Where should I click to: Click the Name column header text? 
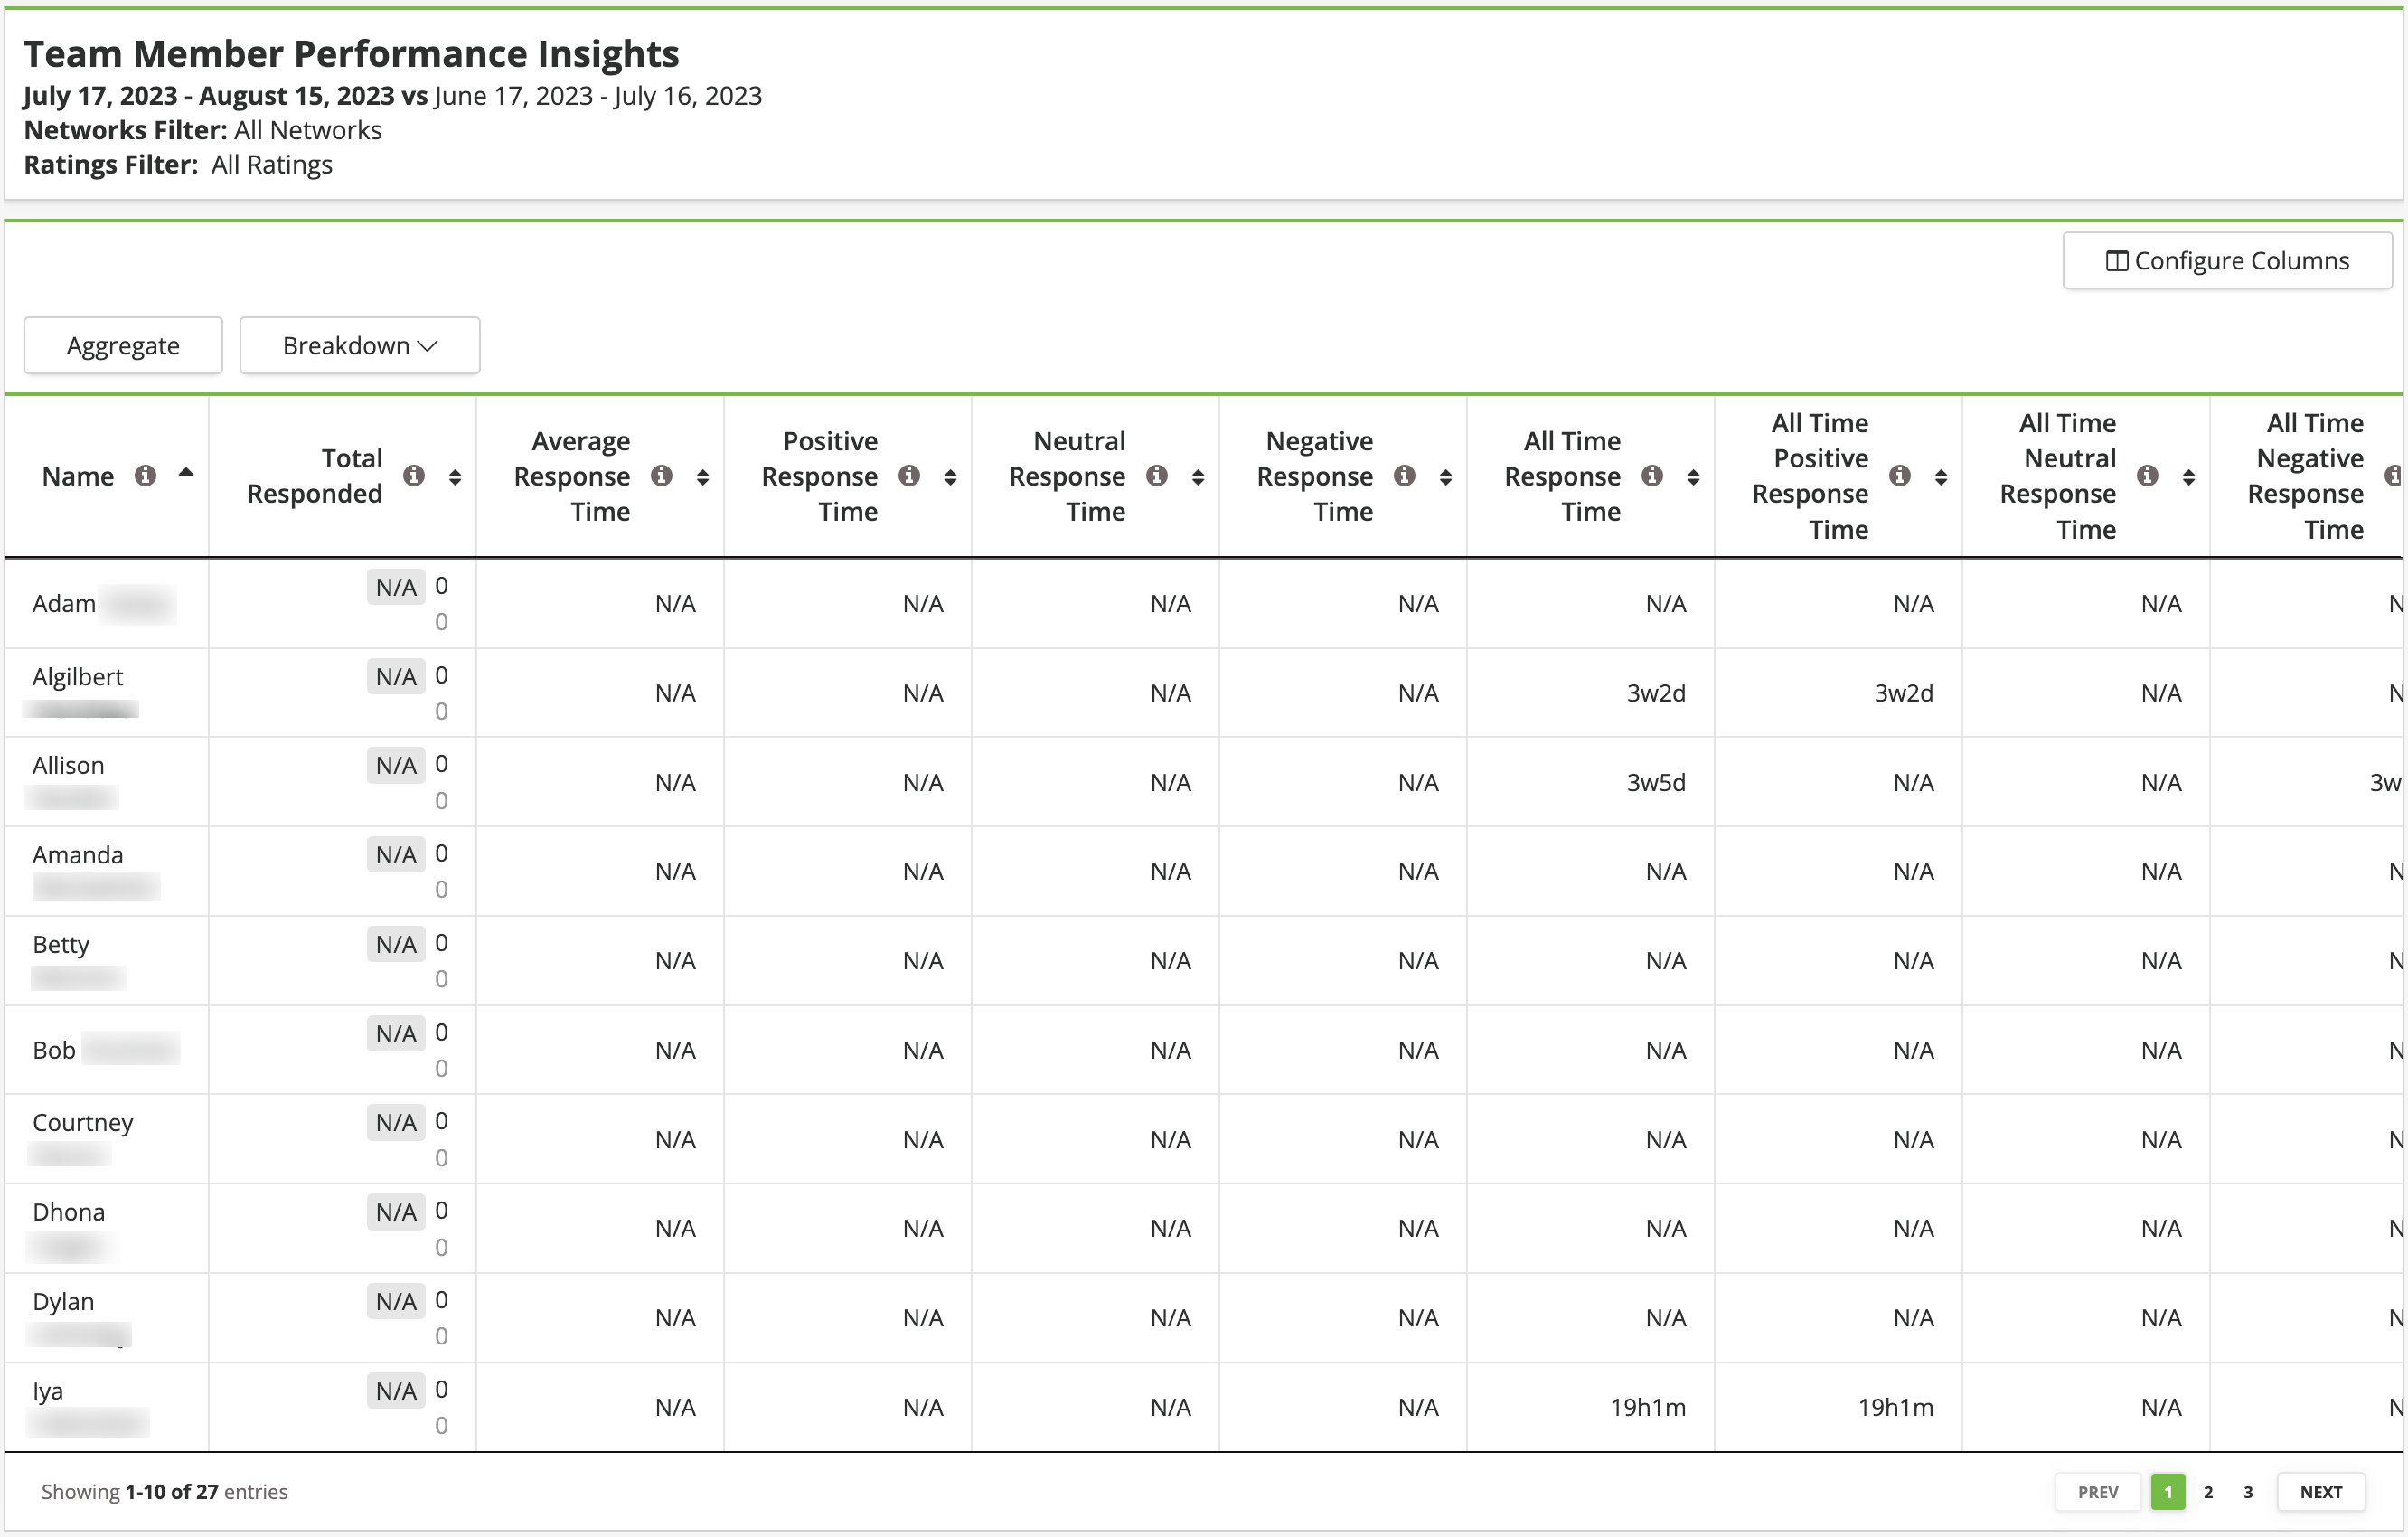click(x=78, y=476)
